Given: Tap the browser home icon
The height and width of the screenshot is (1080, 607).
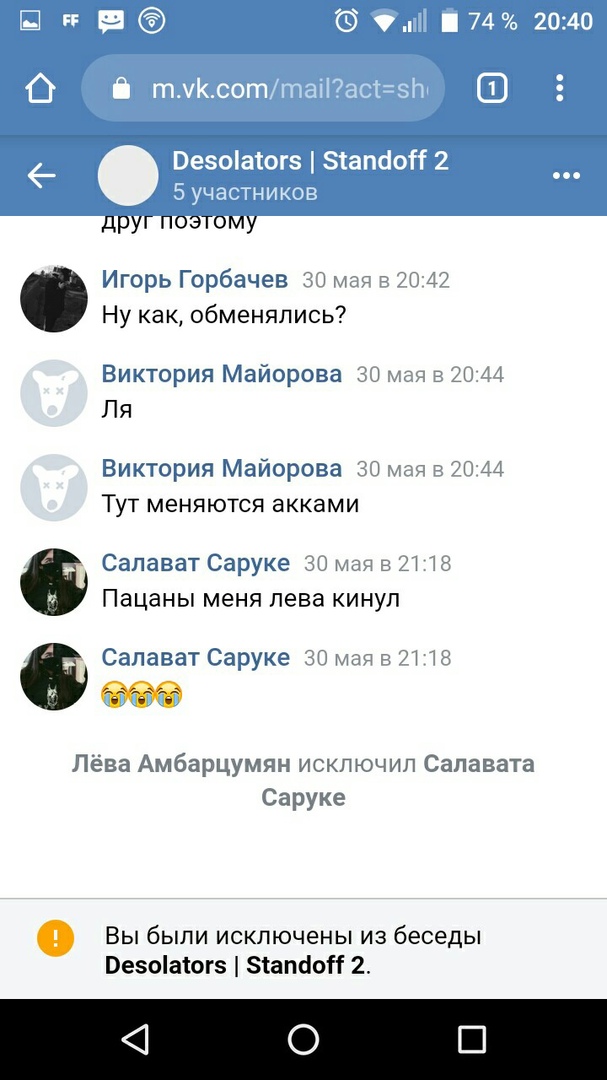Looking at the screenshot, I should pyautogui.click(x=40, y=89).
